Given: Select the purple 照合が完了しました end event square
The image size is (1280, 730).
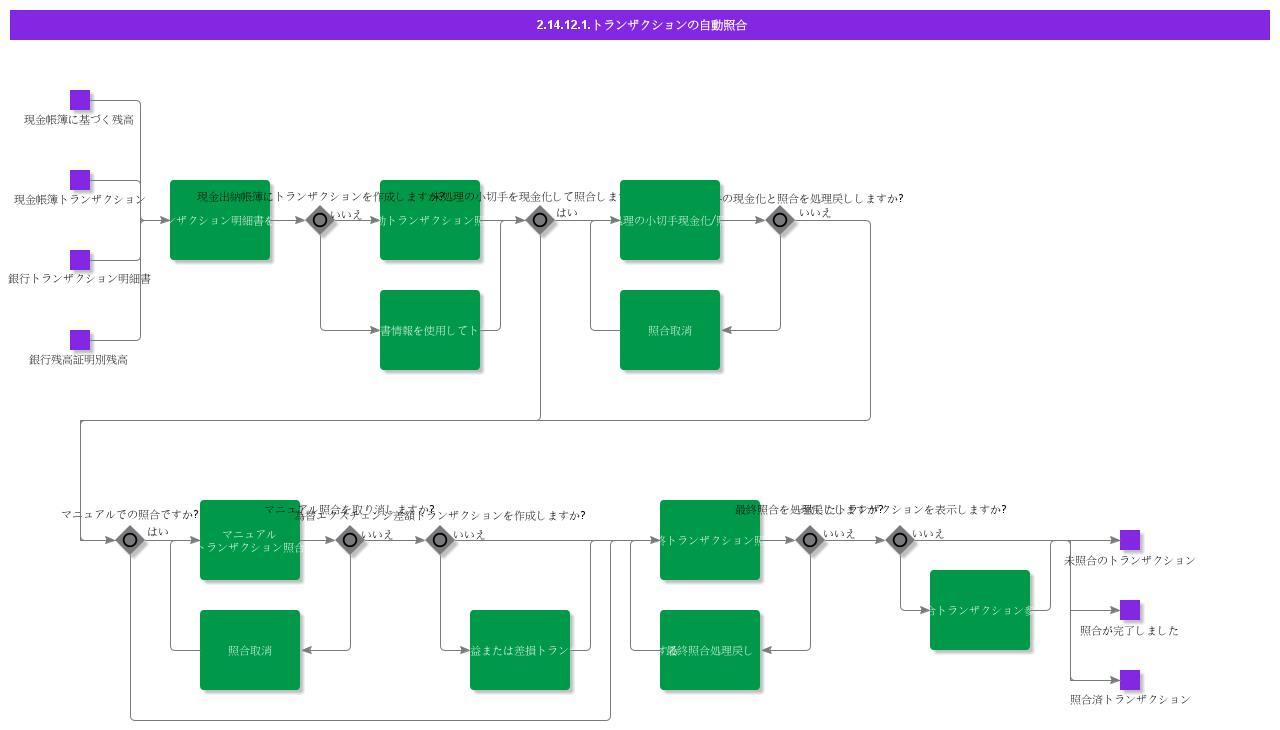Looking at the screenshot, I should [1130, 610].
